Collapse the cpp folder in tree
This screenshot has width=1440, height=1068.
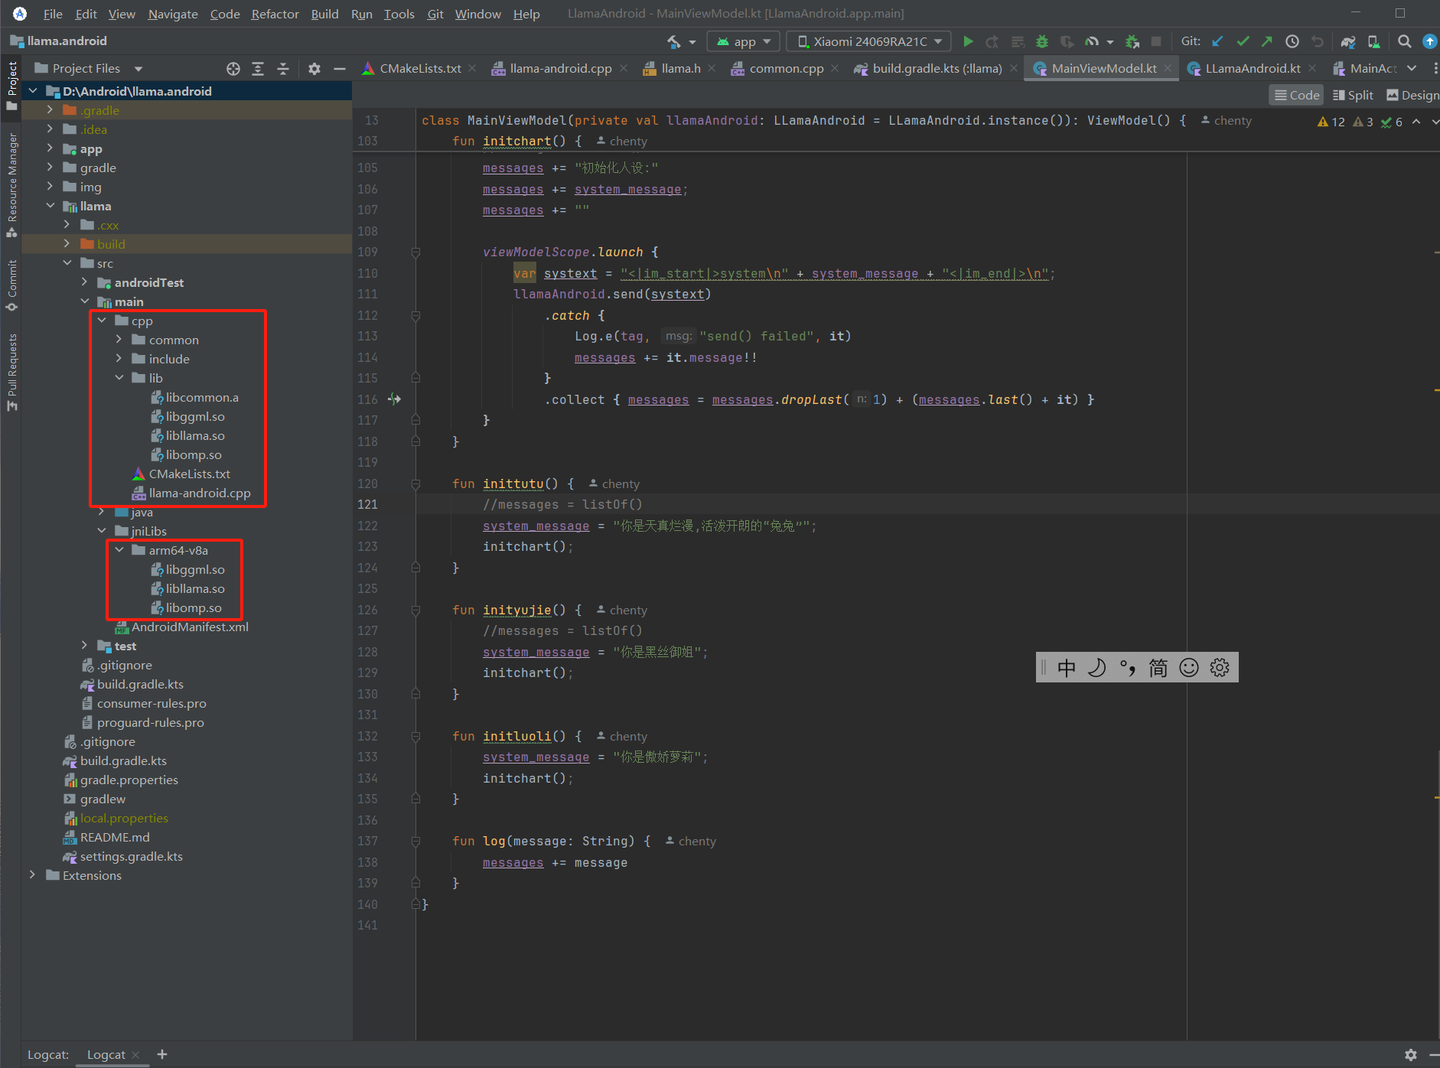[x=102, y=321]
